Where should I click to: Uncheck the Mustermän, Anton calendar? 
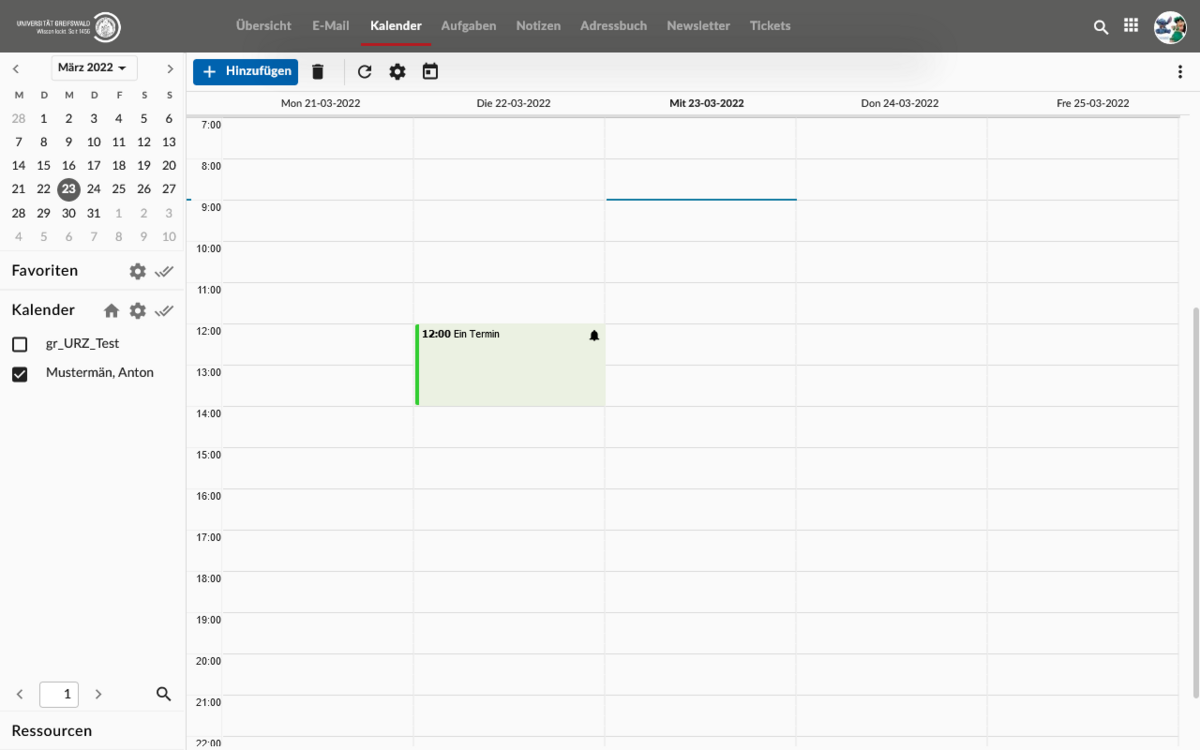[x=20, y=374]
